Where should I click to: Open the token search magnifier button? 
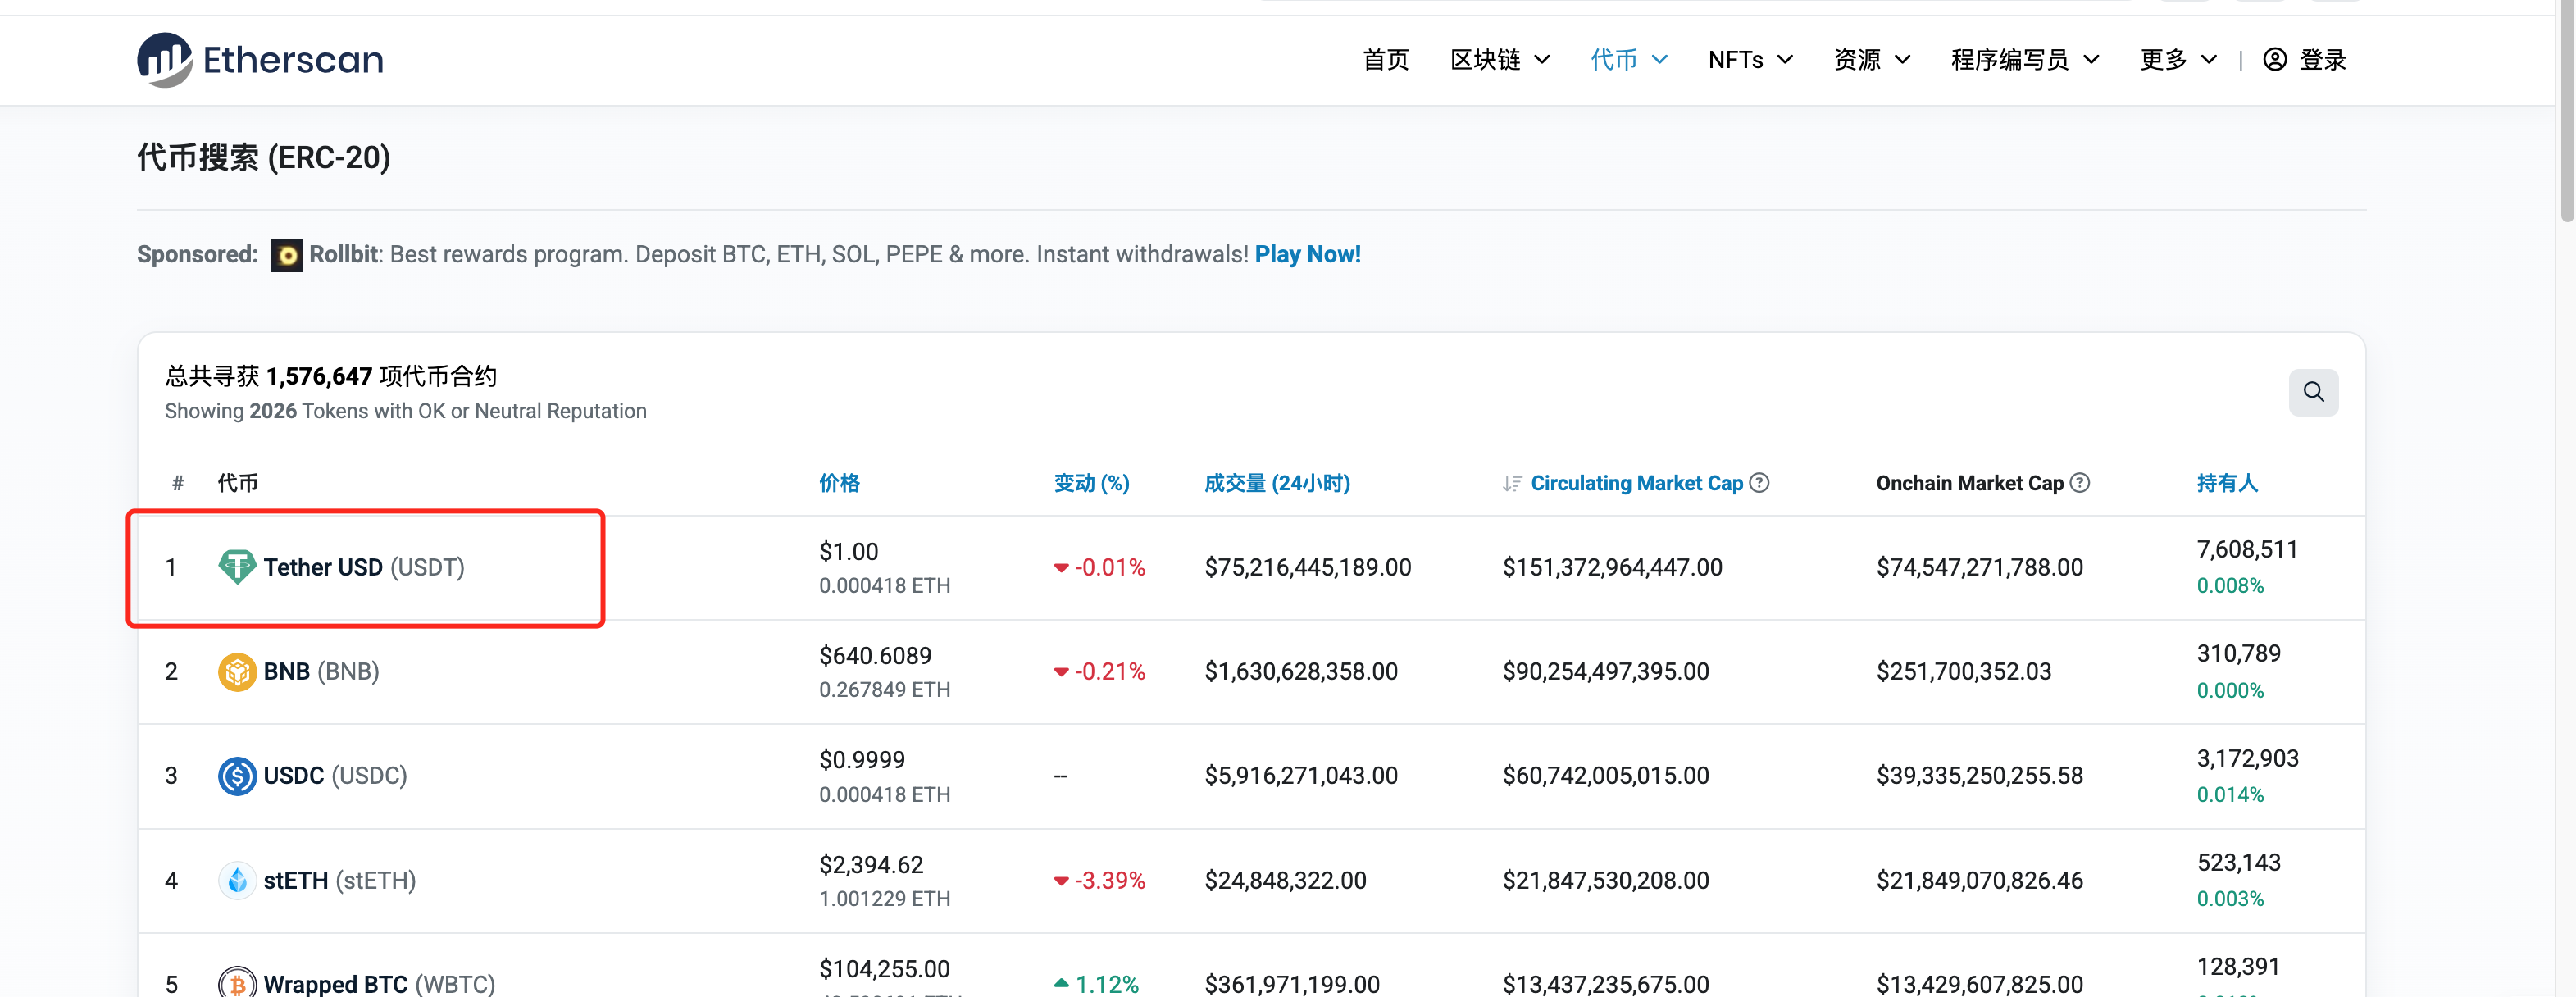[x=2313, y=392]
